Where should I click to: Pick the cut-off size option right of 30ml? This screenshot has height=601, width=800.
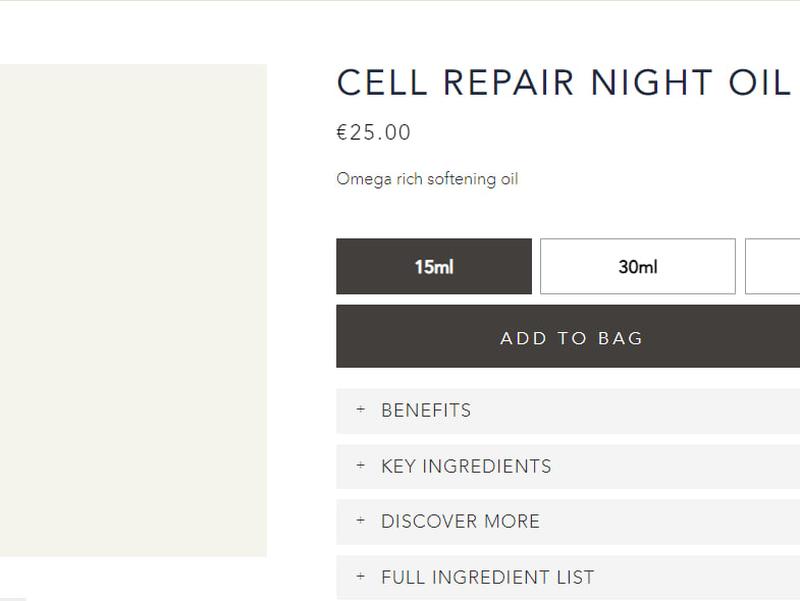(773, 267)
